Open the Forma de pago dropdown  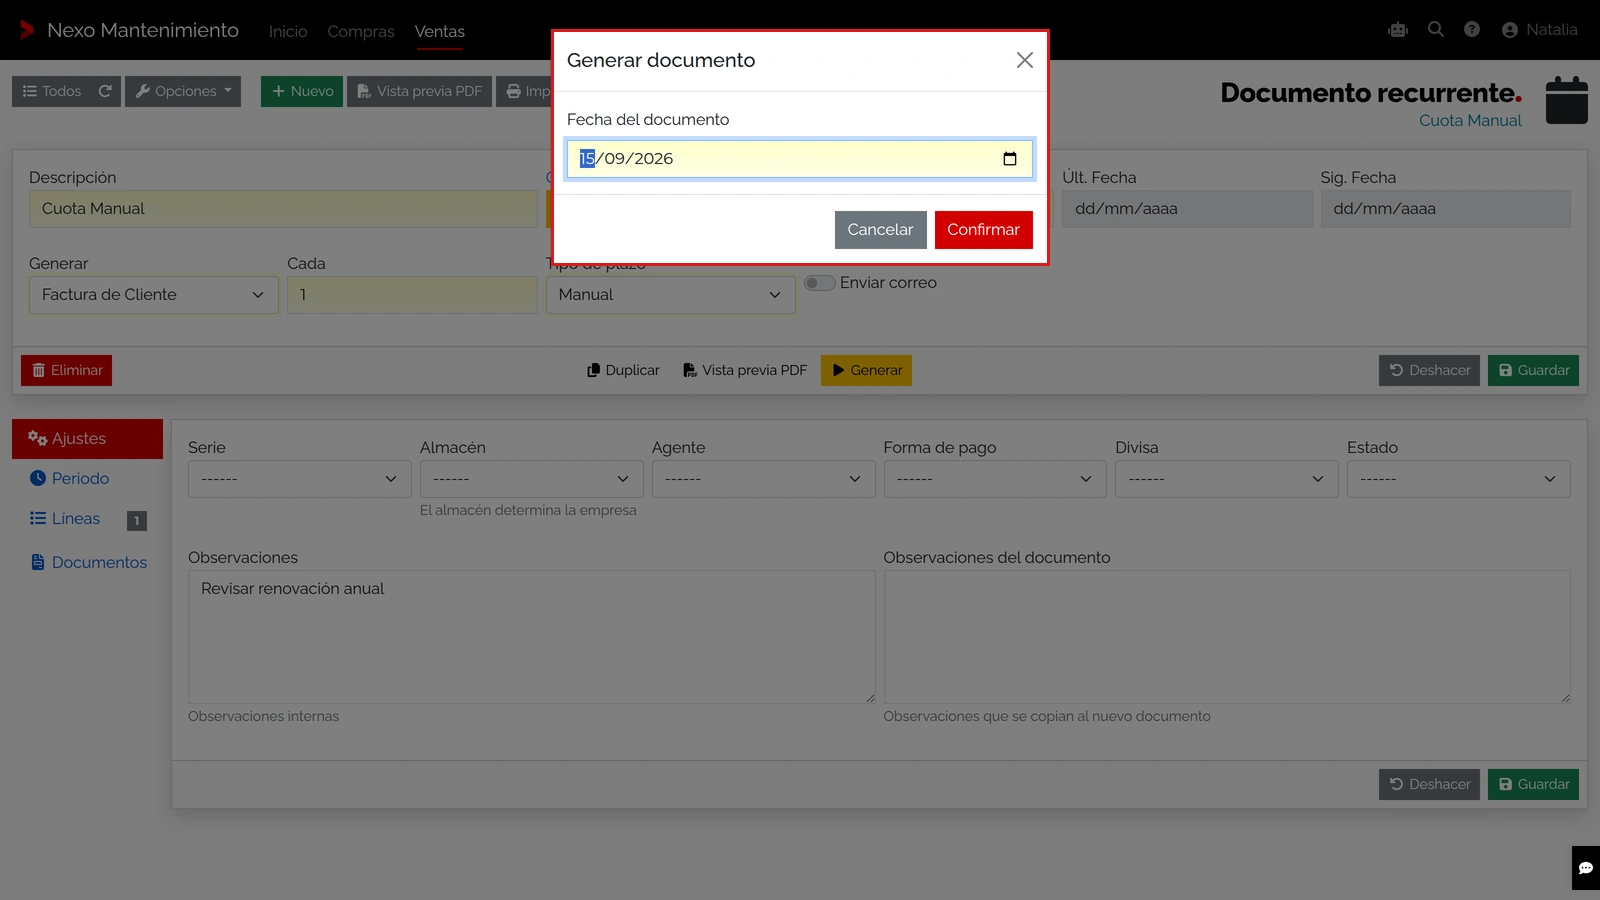[995, 479]
